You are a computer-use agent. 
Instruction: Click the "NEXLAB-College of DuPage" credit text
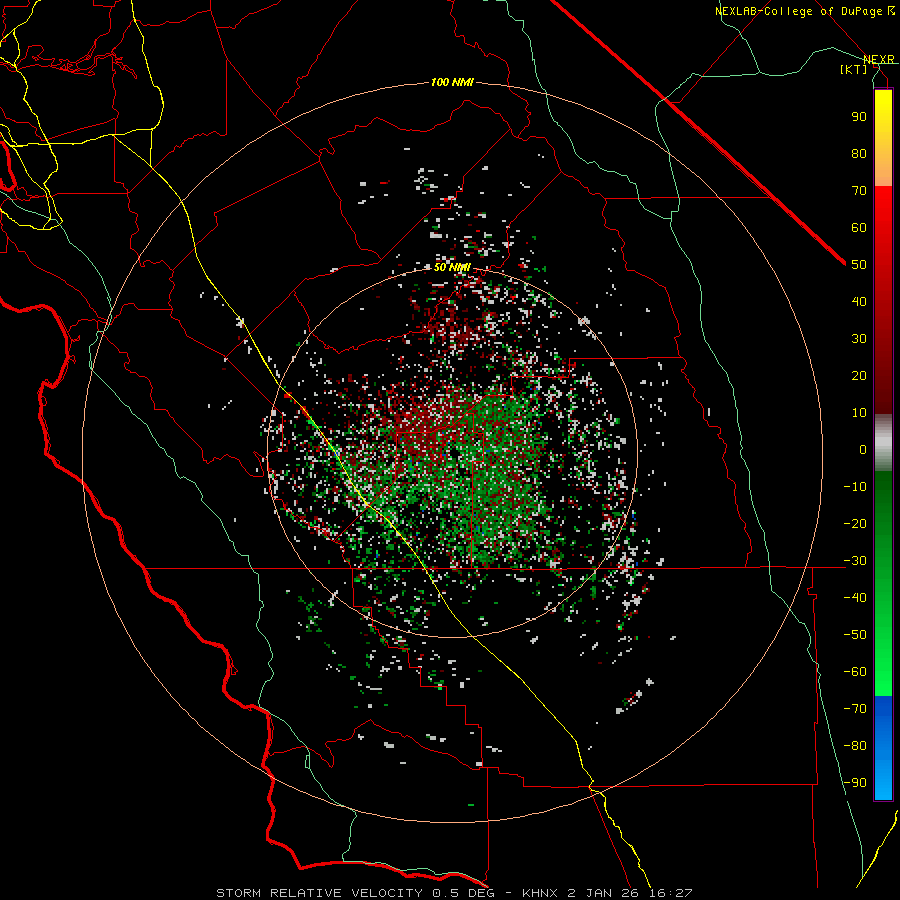800,11
